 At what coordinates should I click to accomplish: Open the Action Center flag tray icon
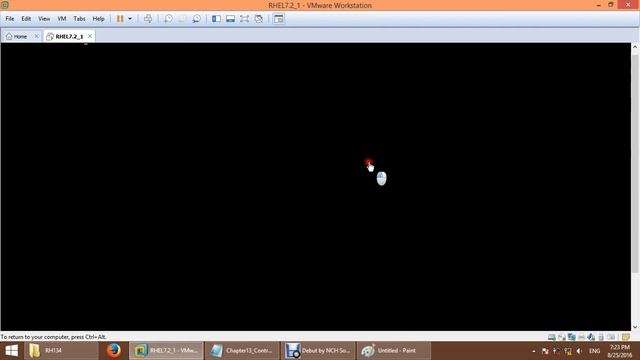coord(545,351)
